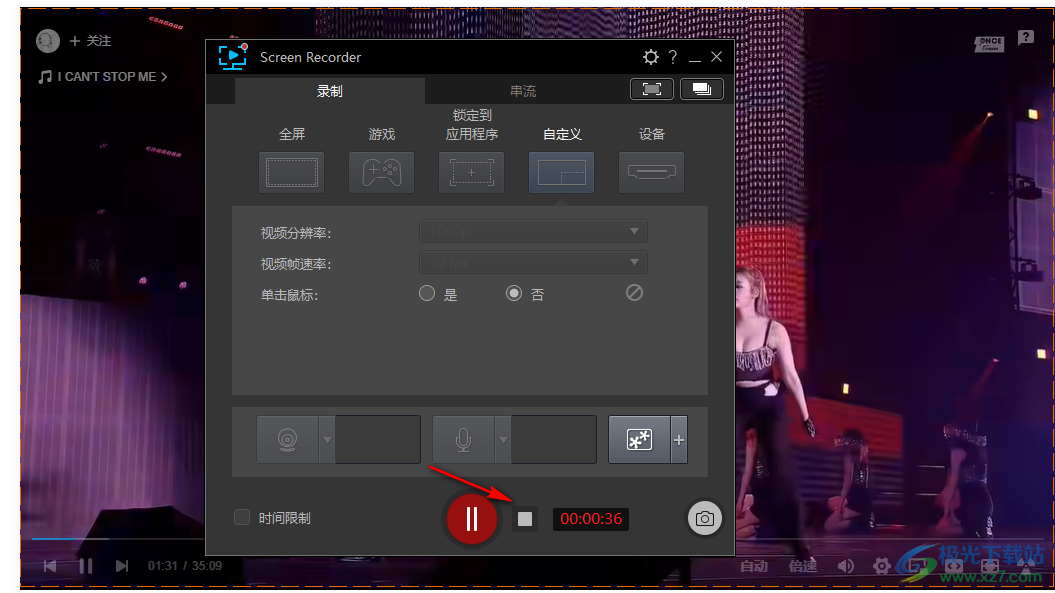The width and height of the screenshot is (1055, 593).
Task: Select the 是 radio button for click mouse
Action: coord(426,293)
